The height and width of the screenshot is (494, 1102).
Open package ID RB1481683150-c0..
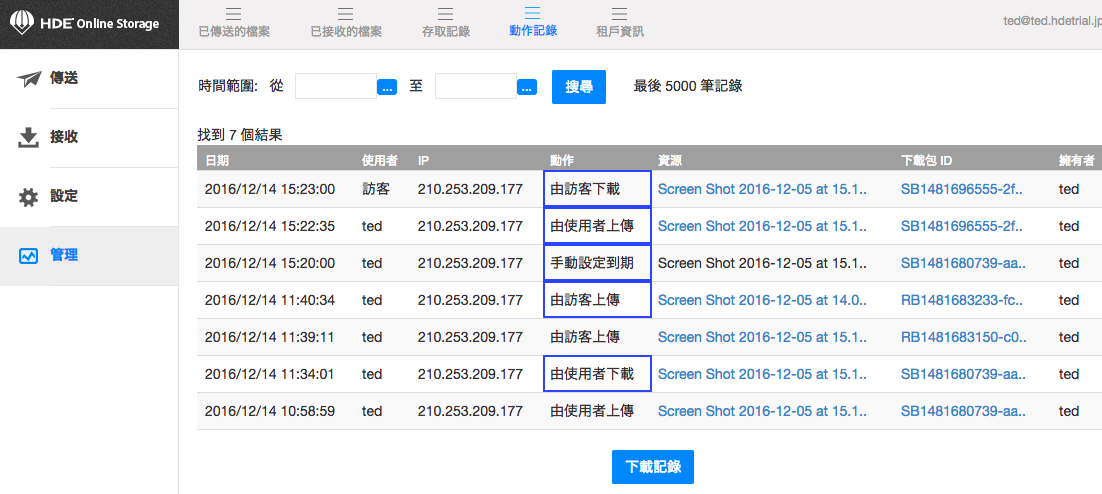(964, 337)
